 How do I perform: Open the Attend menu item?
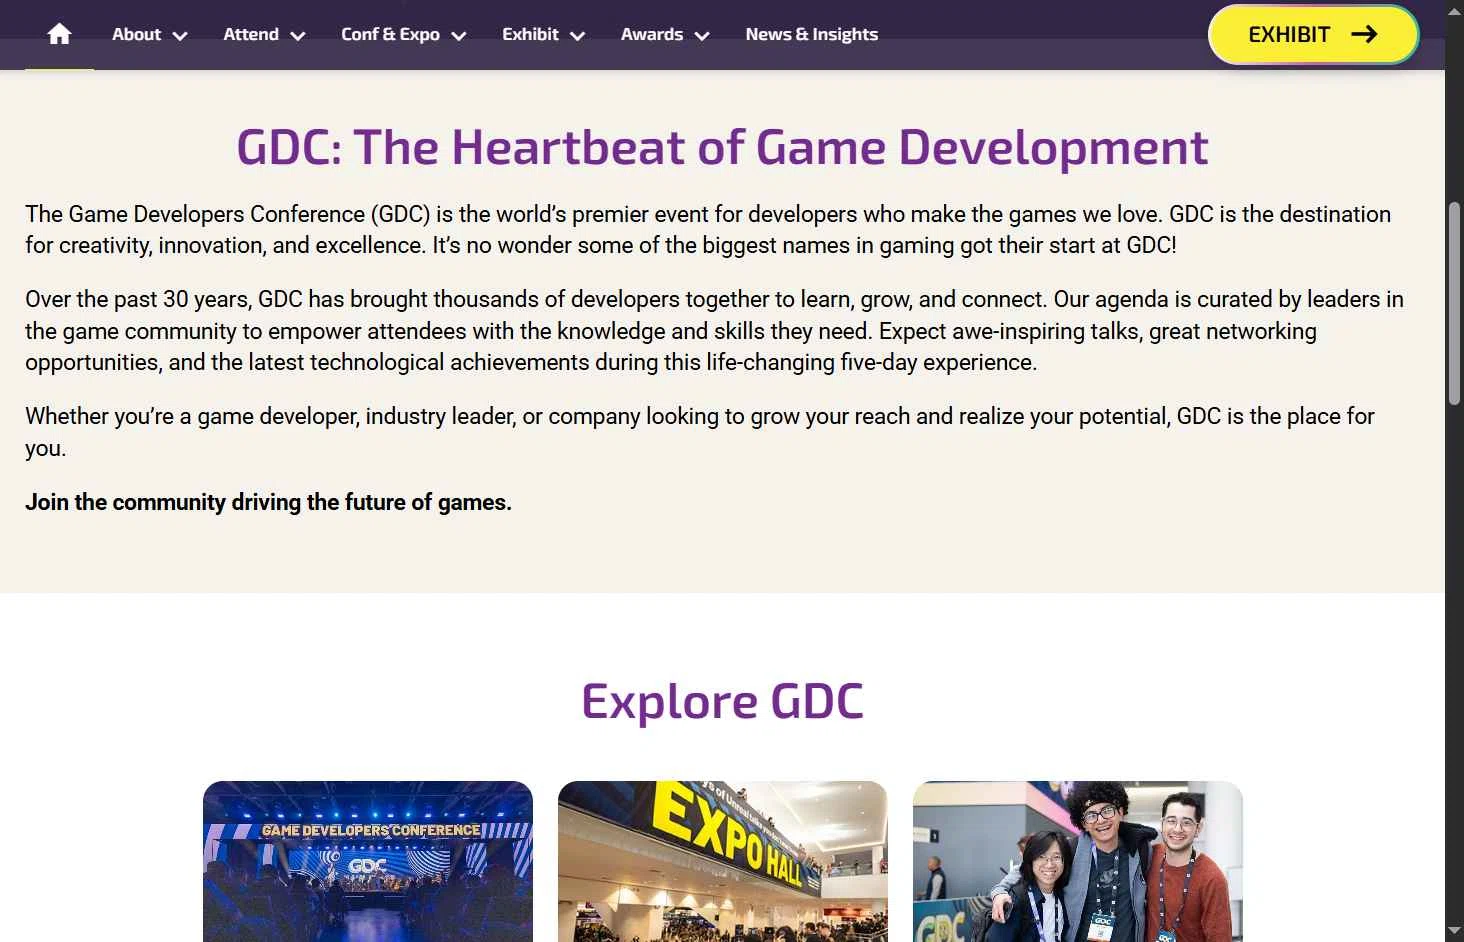251,34
